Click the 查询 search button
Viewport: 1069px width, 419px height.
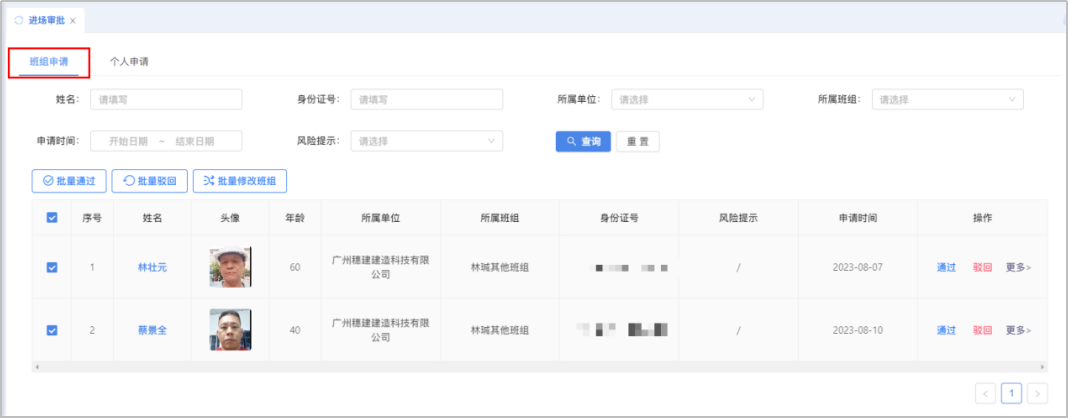point(583,142)
